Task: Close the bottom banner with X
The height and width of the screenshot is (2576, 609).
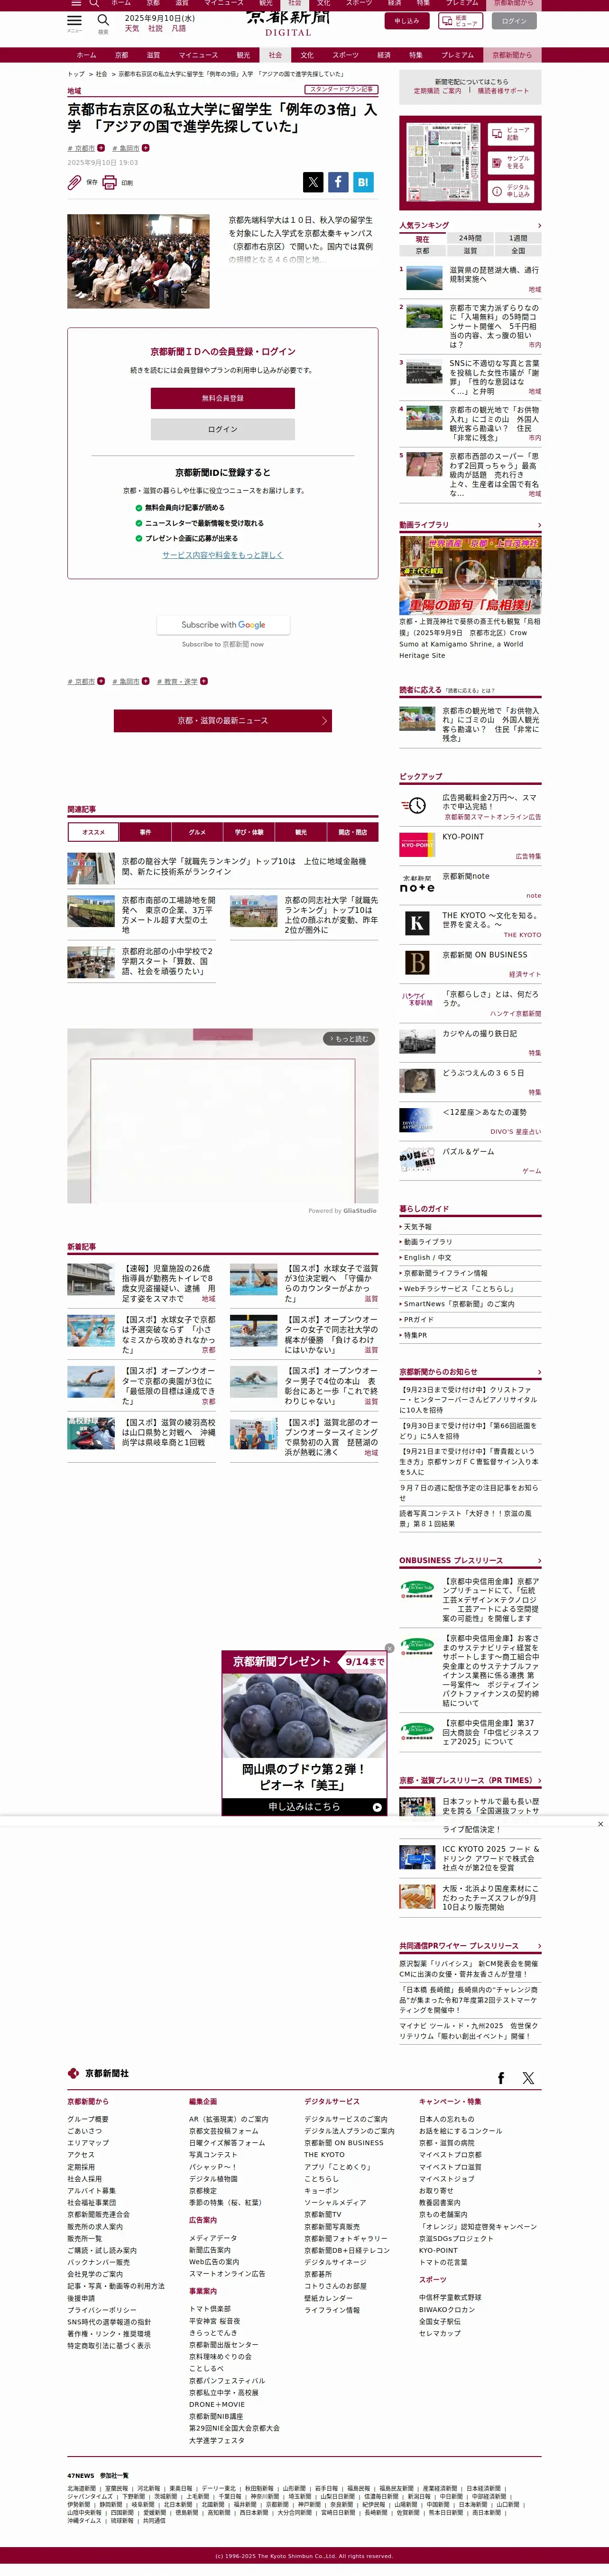Action: coord(600,1824)
